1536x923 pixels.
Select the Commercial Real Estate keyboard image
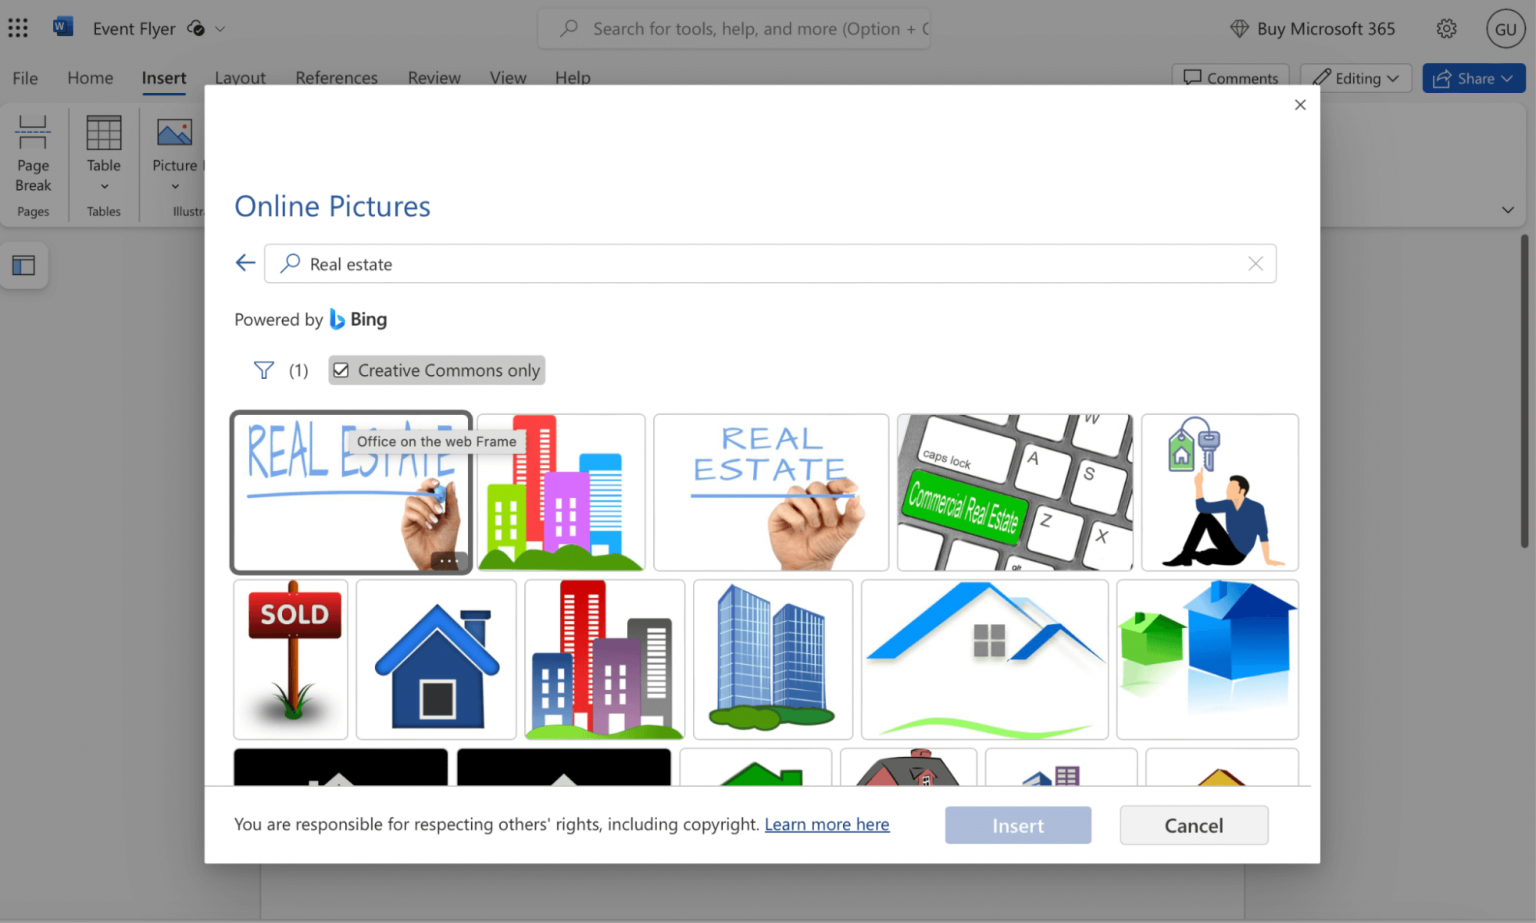[x=1014, y=493]
